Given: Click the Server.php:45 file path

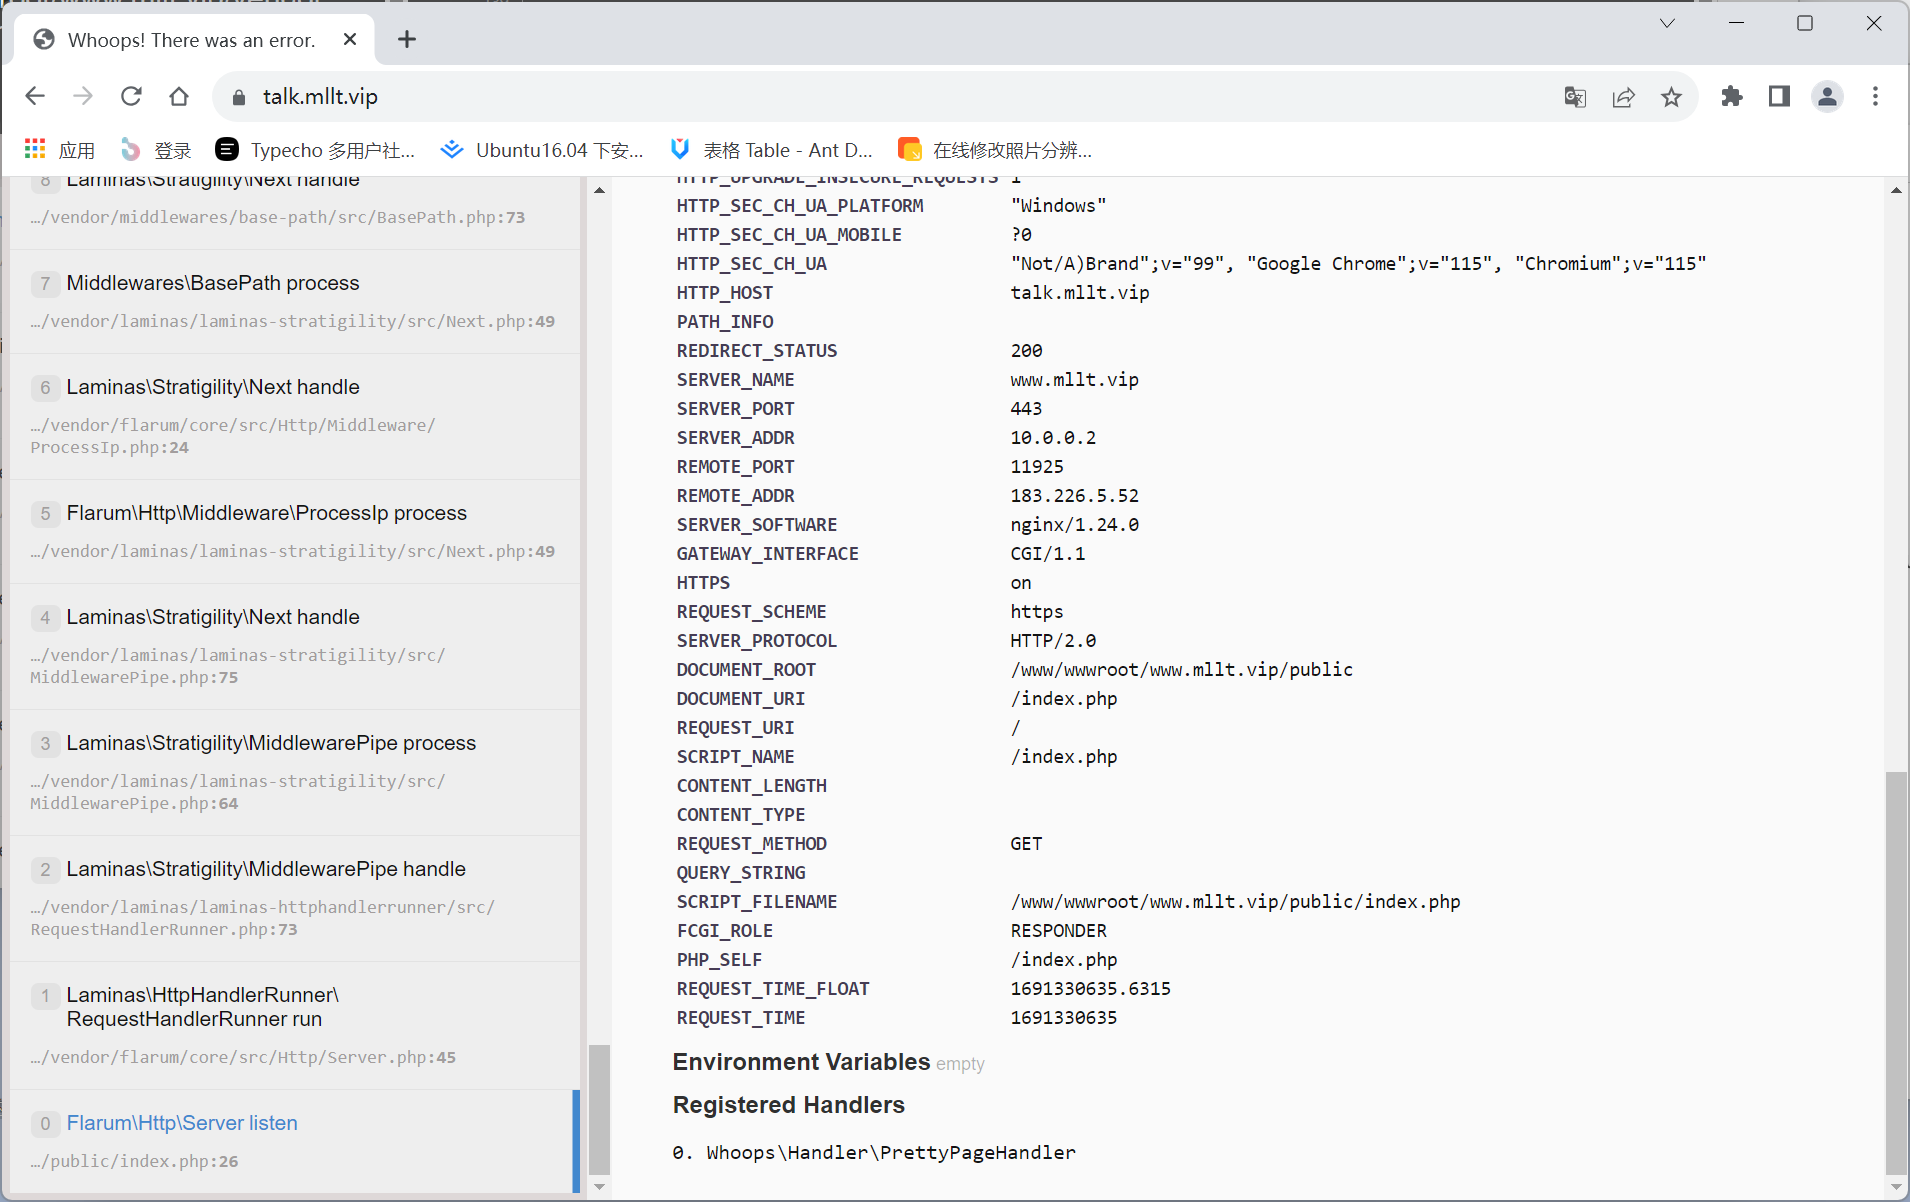Looking at the screenshot, I should [243, 1057].
